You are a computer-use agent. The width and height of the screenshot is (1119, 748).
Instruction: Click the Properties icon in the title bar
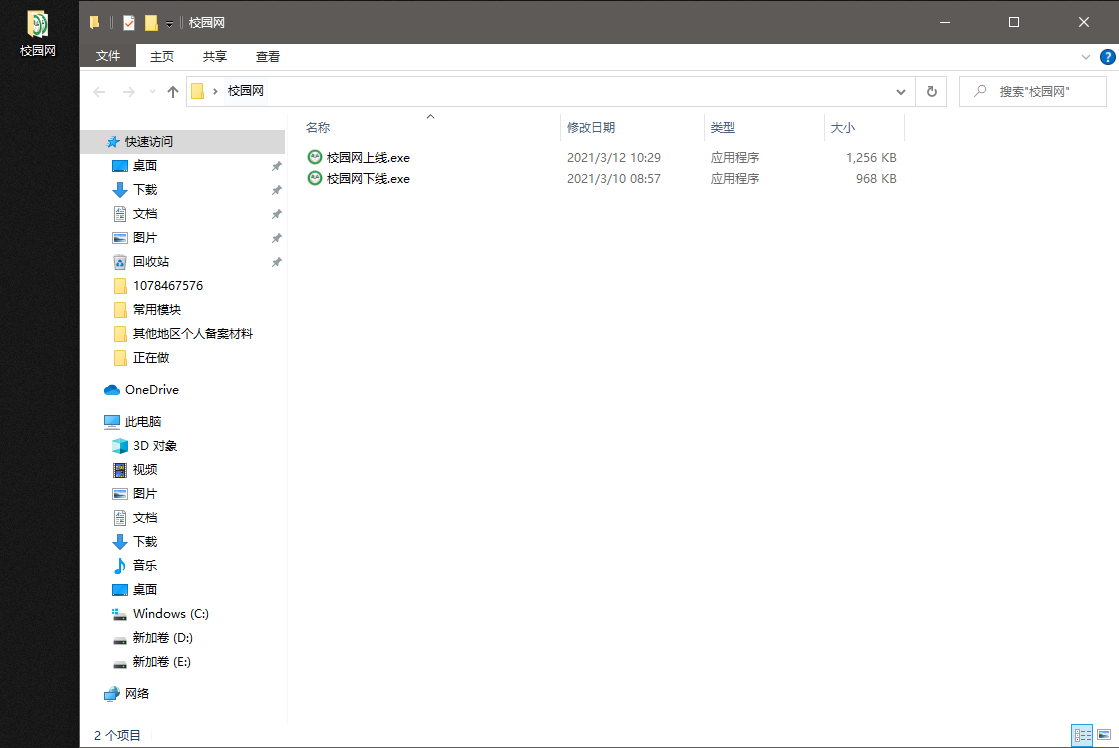coord(129,22)
